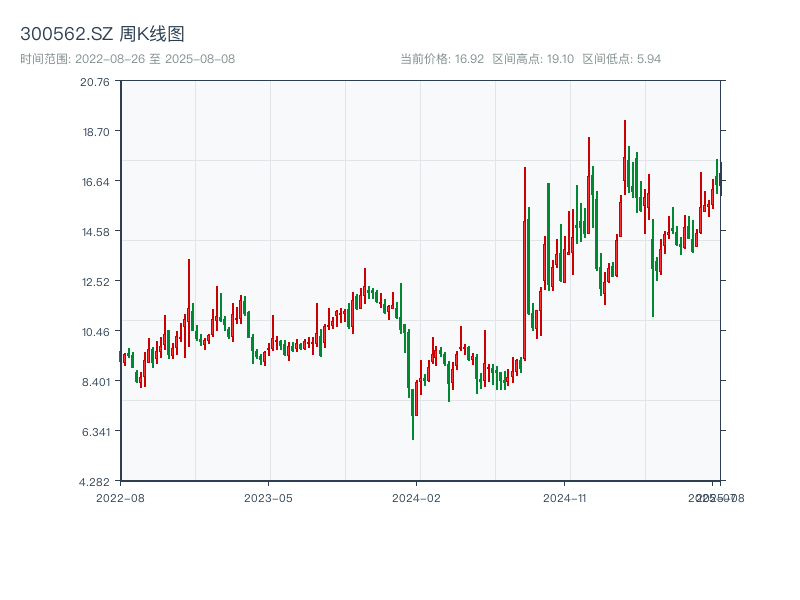
Task: Click the 300562.SZ 周K线图 chart title
Action: pos(103,35)
